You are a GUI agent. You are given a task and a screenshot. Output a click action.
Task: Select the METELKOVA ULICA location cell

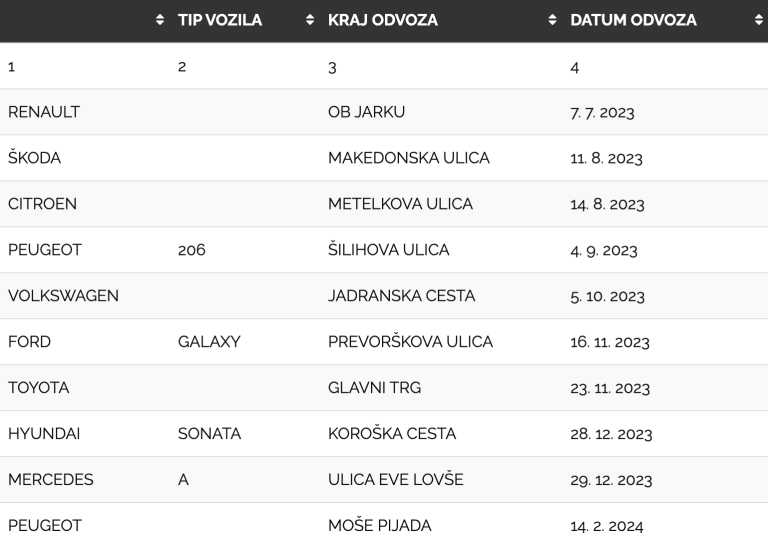pyautogui.click(x=400, y=204)
